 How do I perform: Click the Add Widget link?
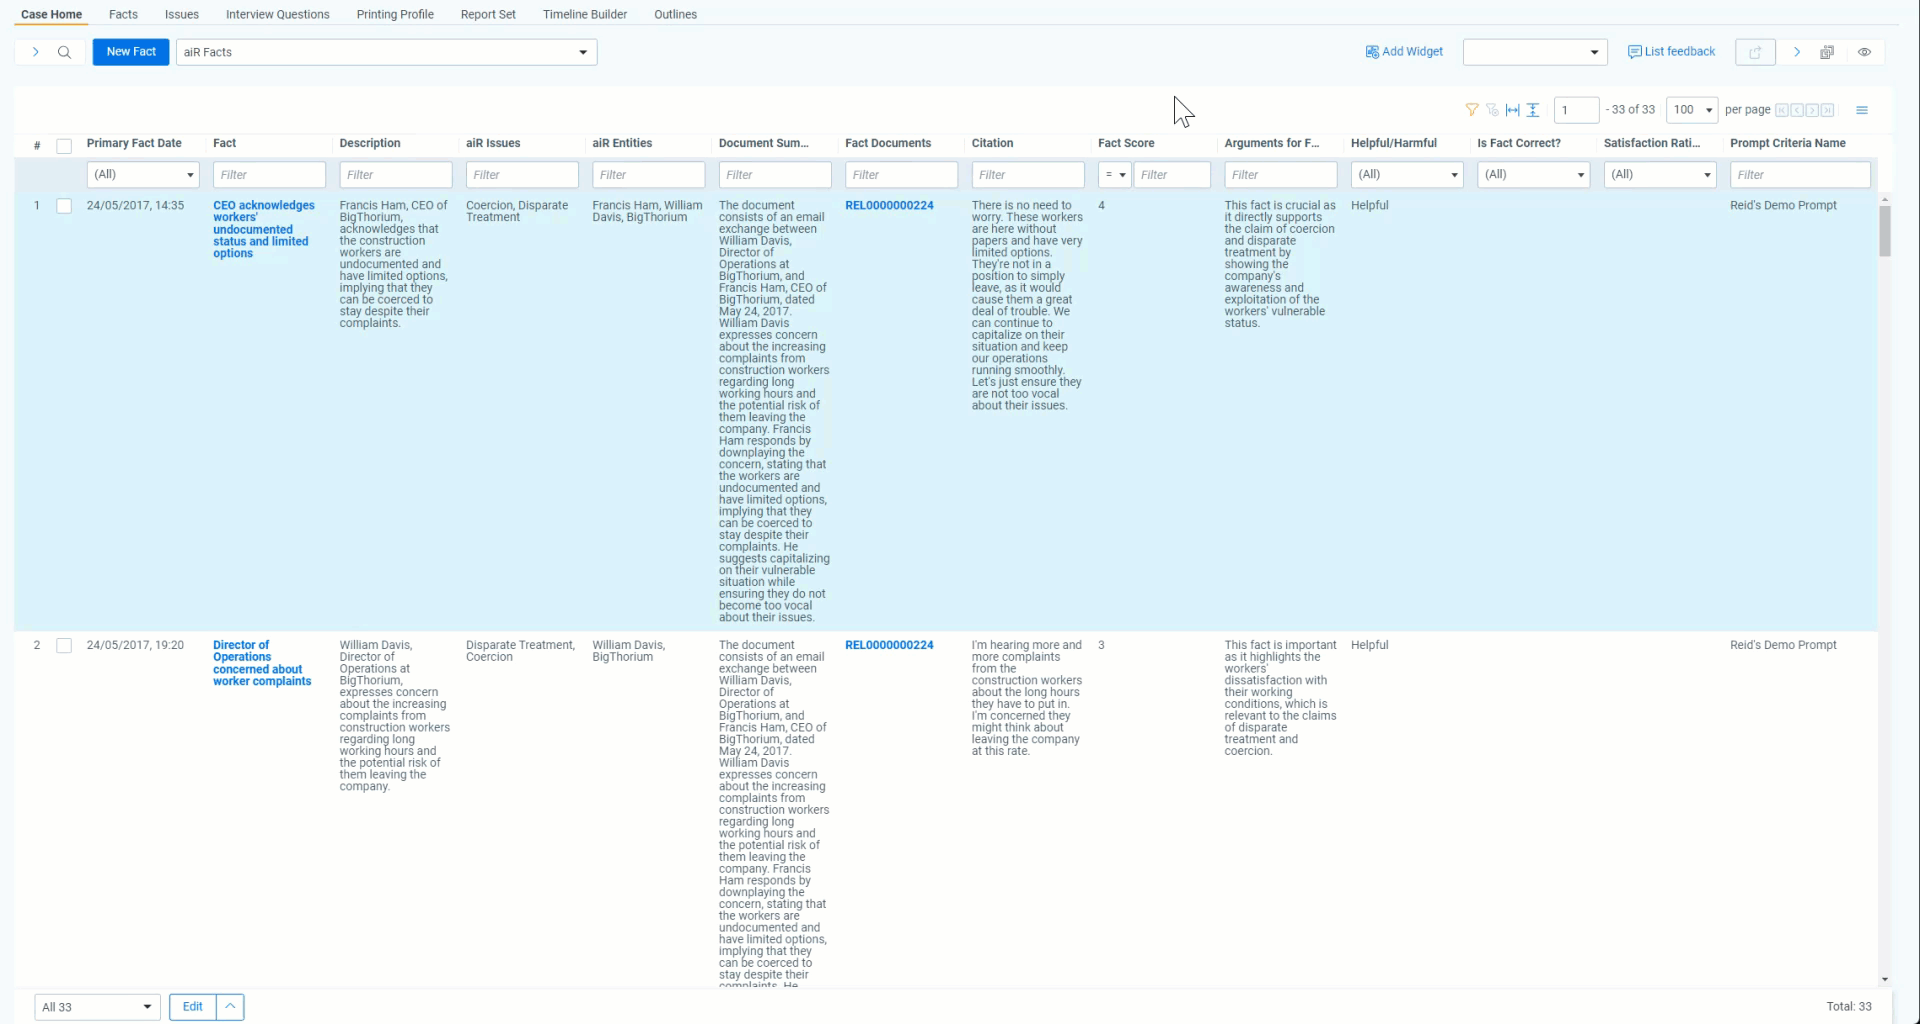click(x=1404, y=52)
